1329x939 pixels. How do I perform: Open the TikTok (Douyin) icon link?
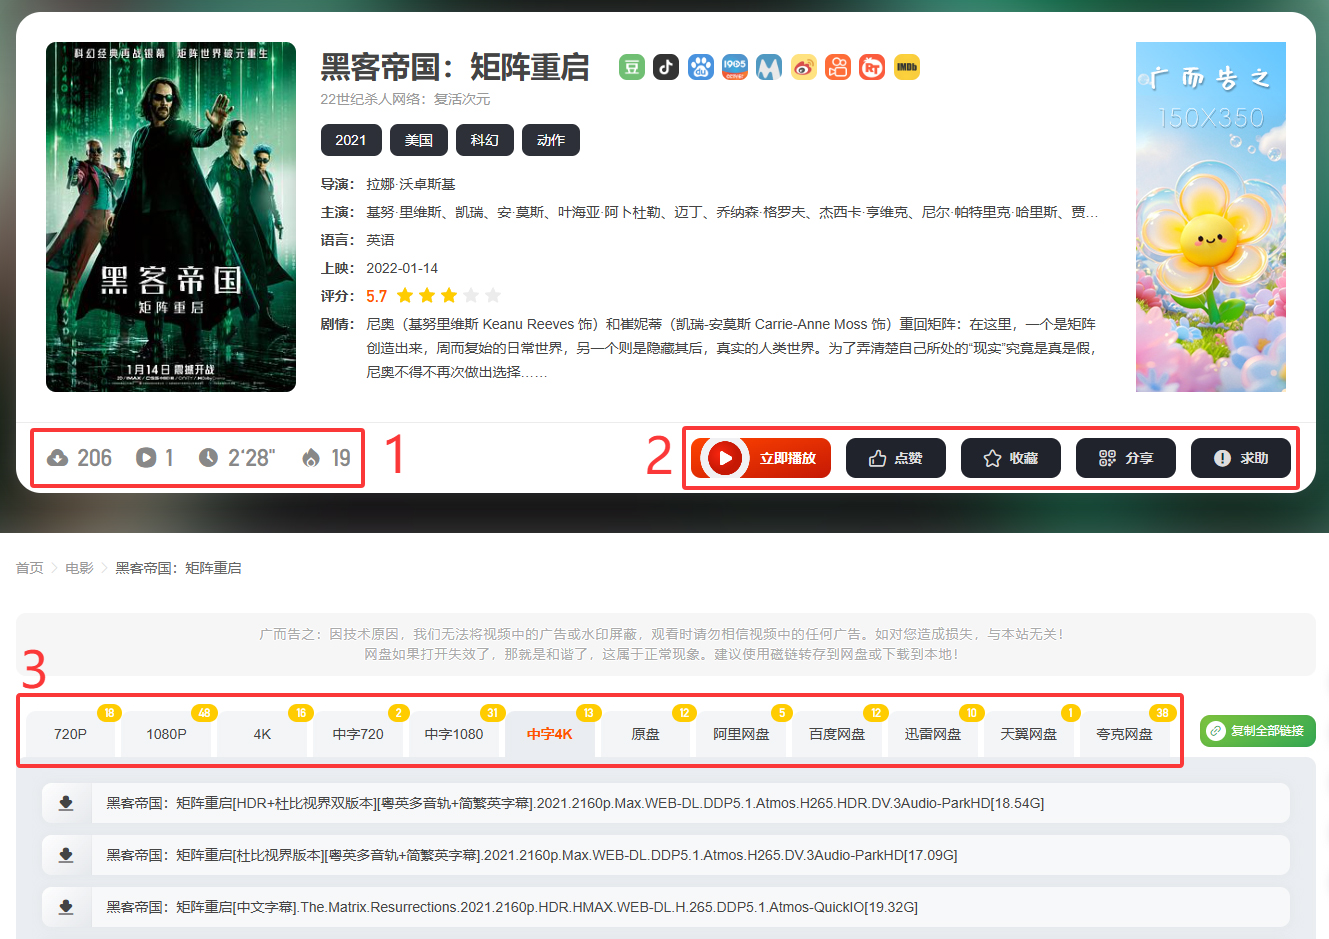tap(666, 67)
